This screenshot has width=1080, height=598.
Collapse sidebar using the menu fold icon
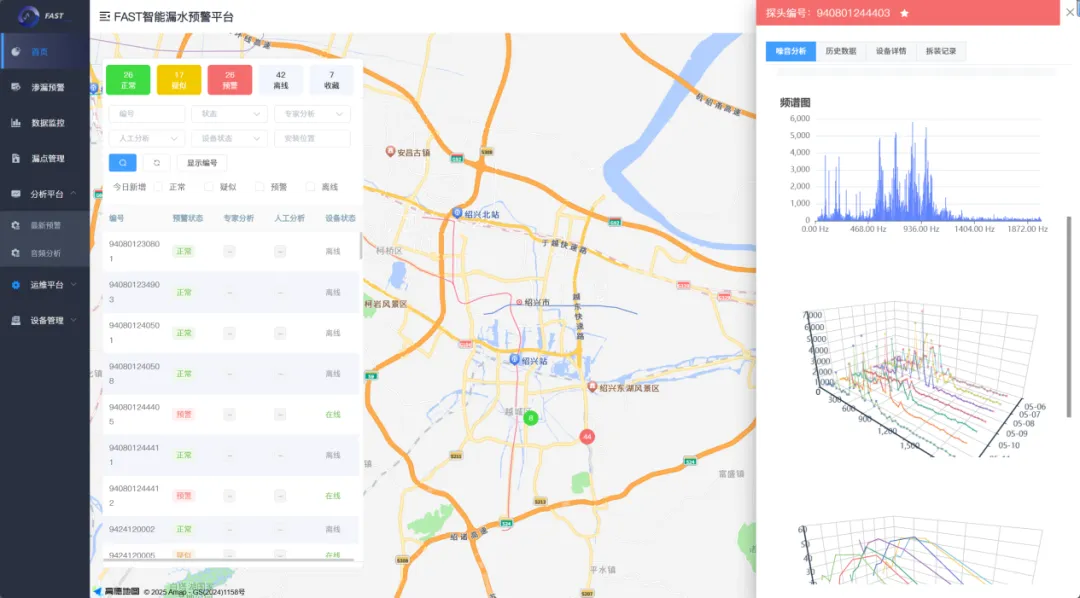(105, 17)
